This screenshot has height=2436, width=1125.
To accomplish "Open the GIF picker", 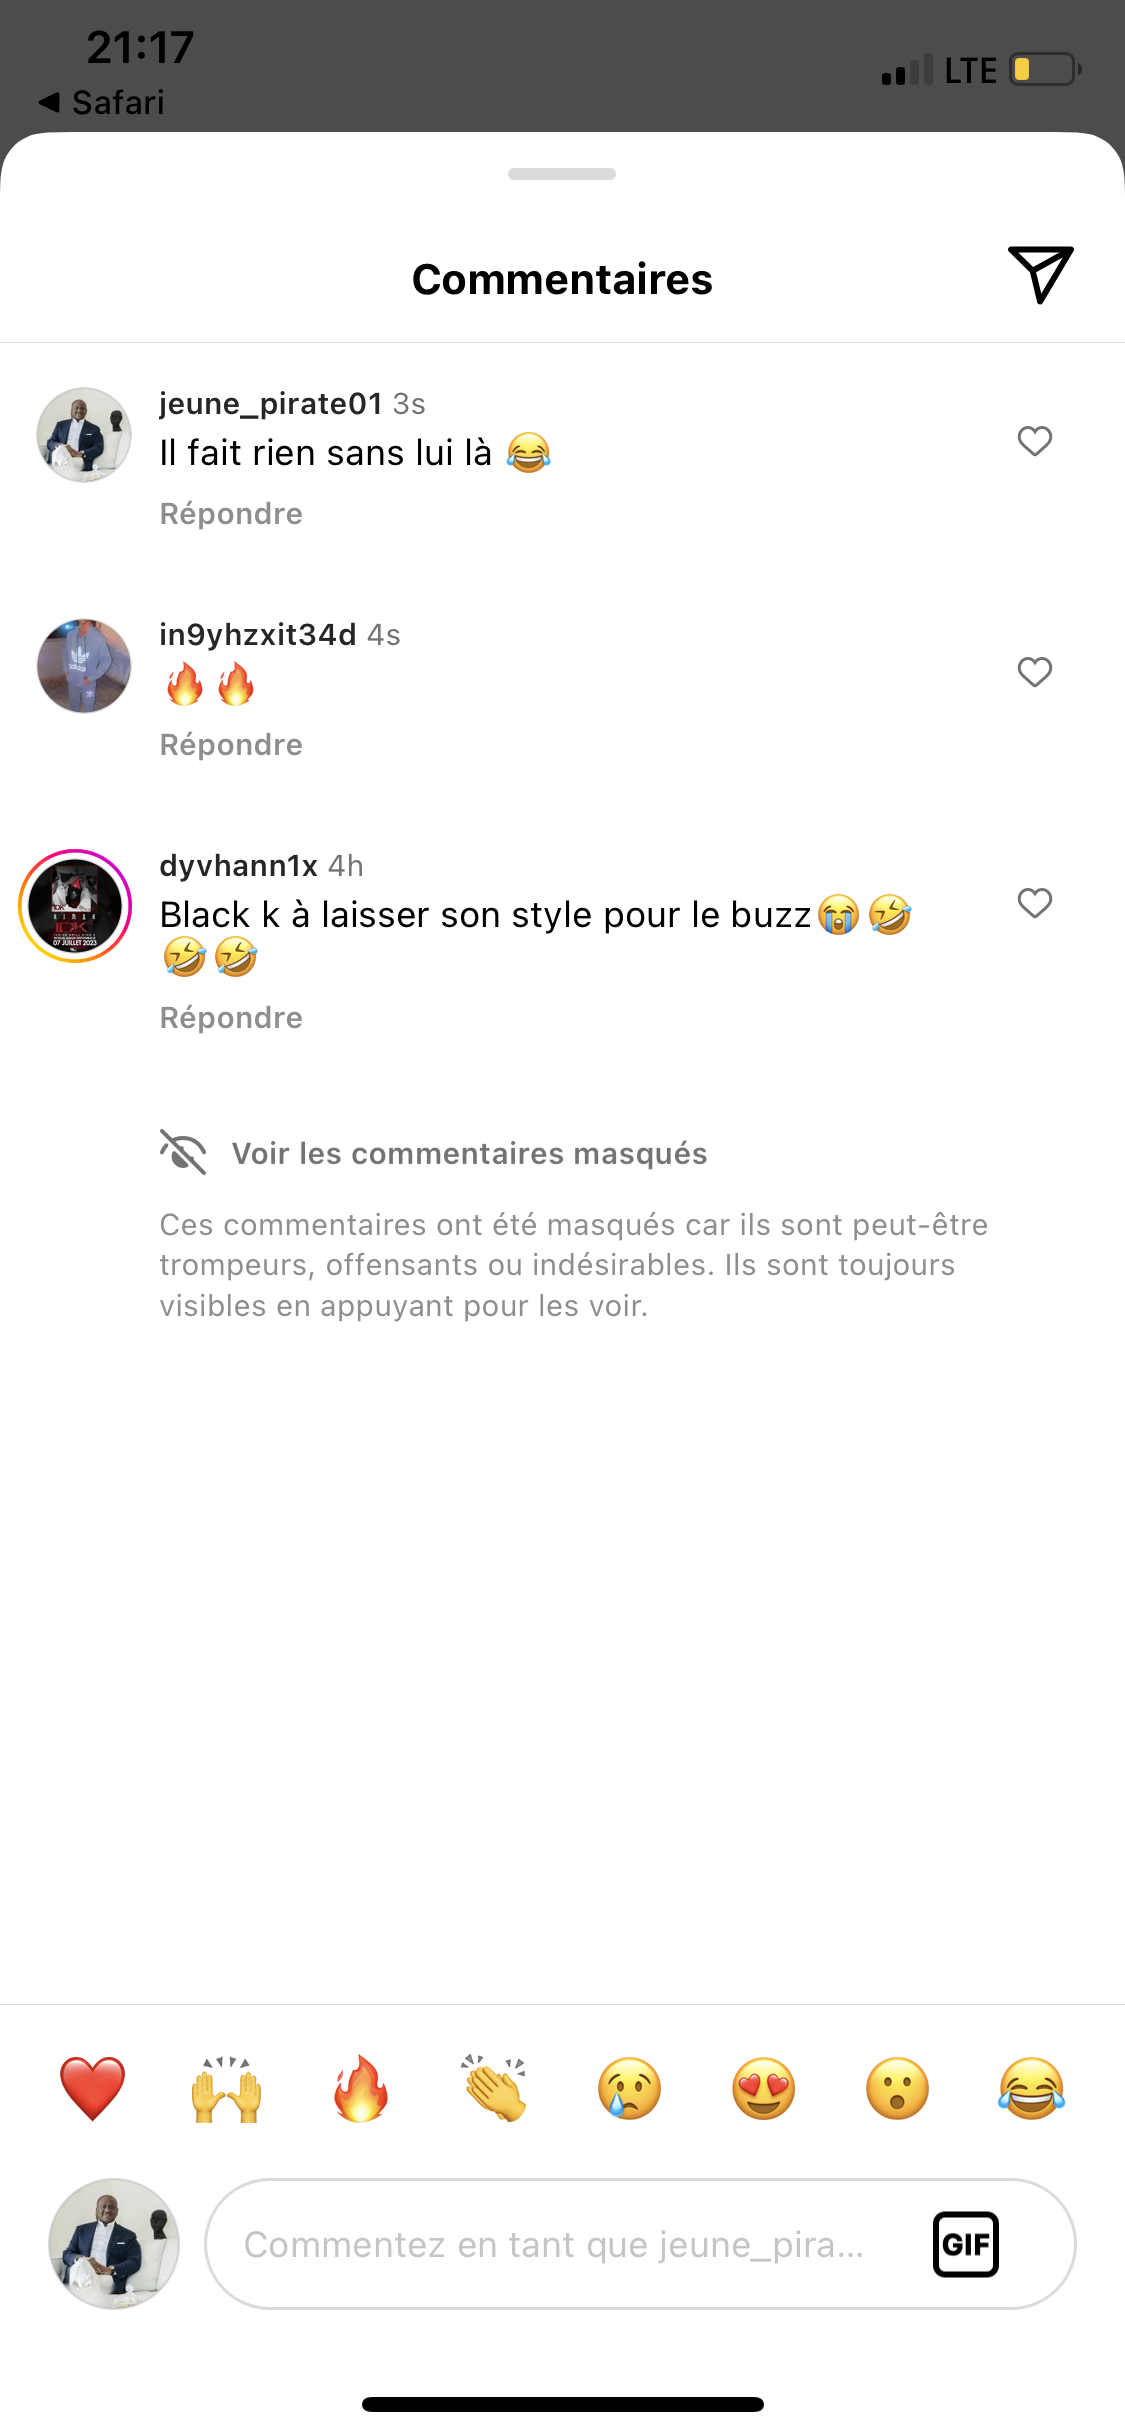I will coord(966,2244).
